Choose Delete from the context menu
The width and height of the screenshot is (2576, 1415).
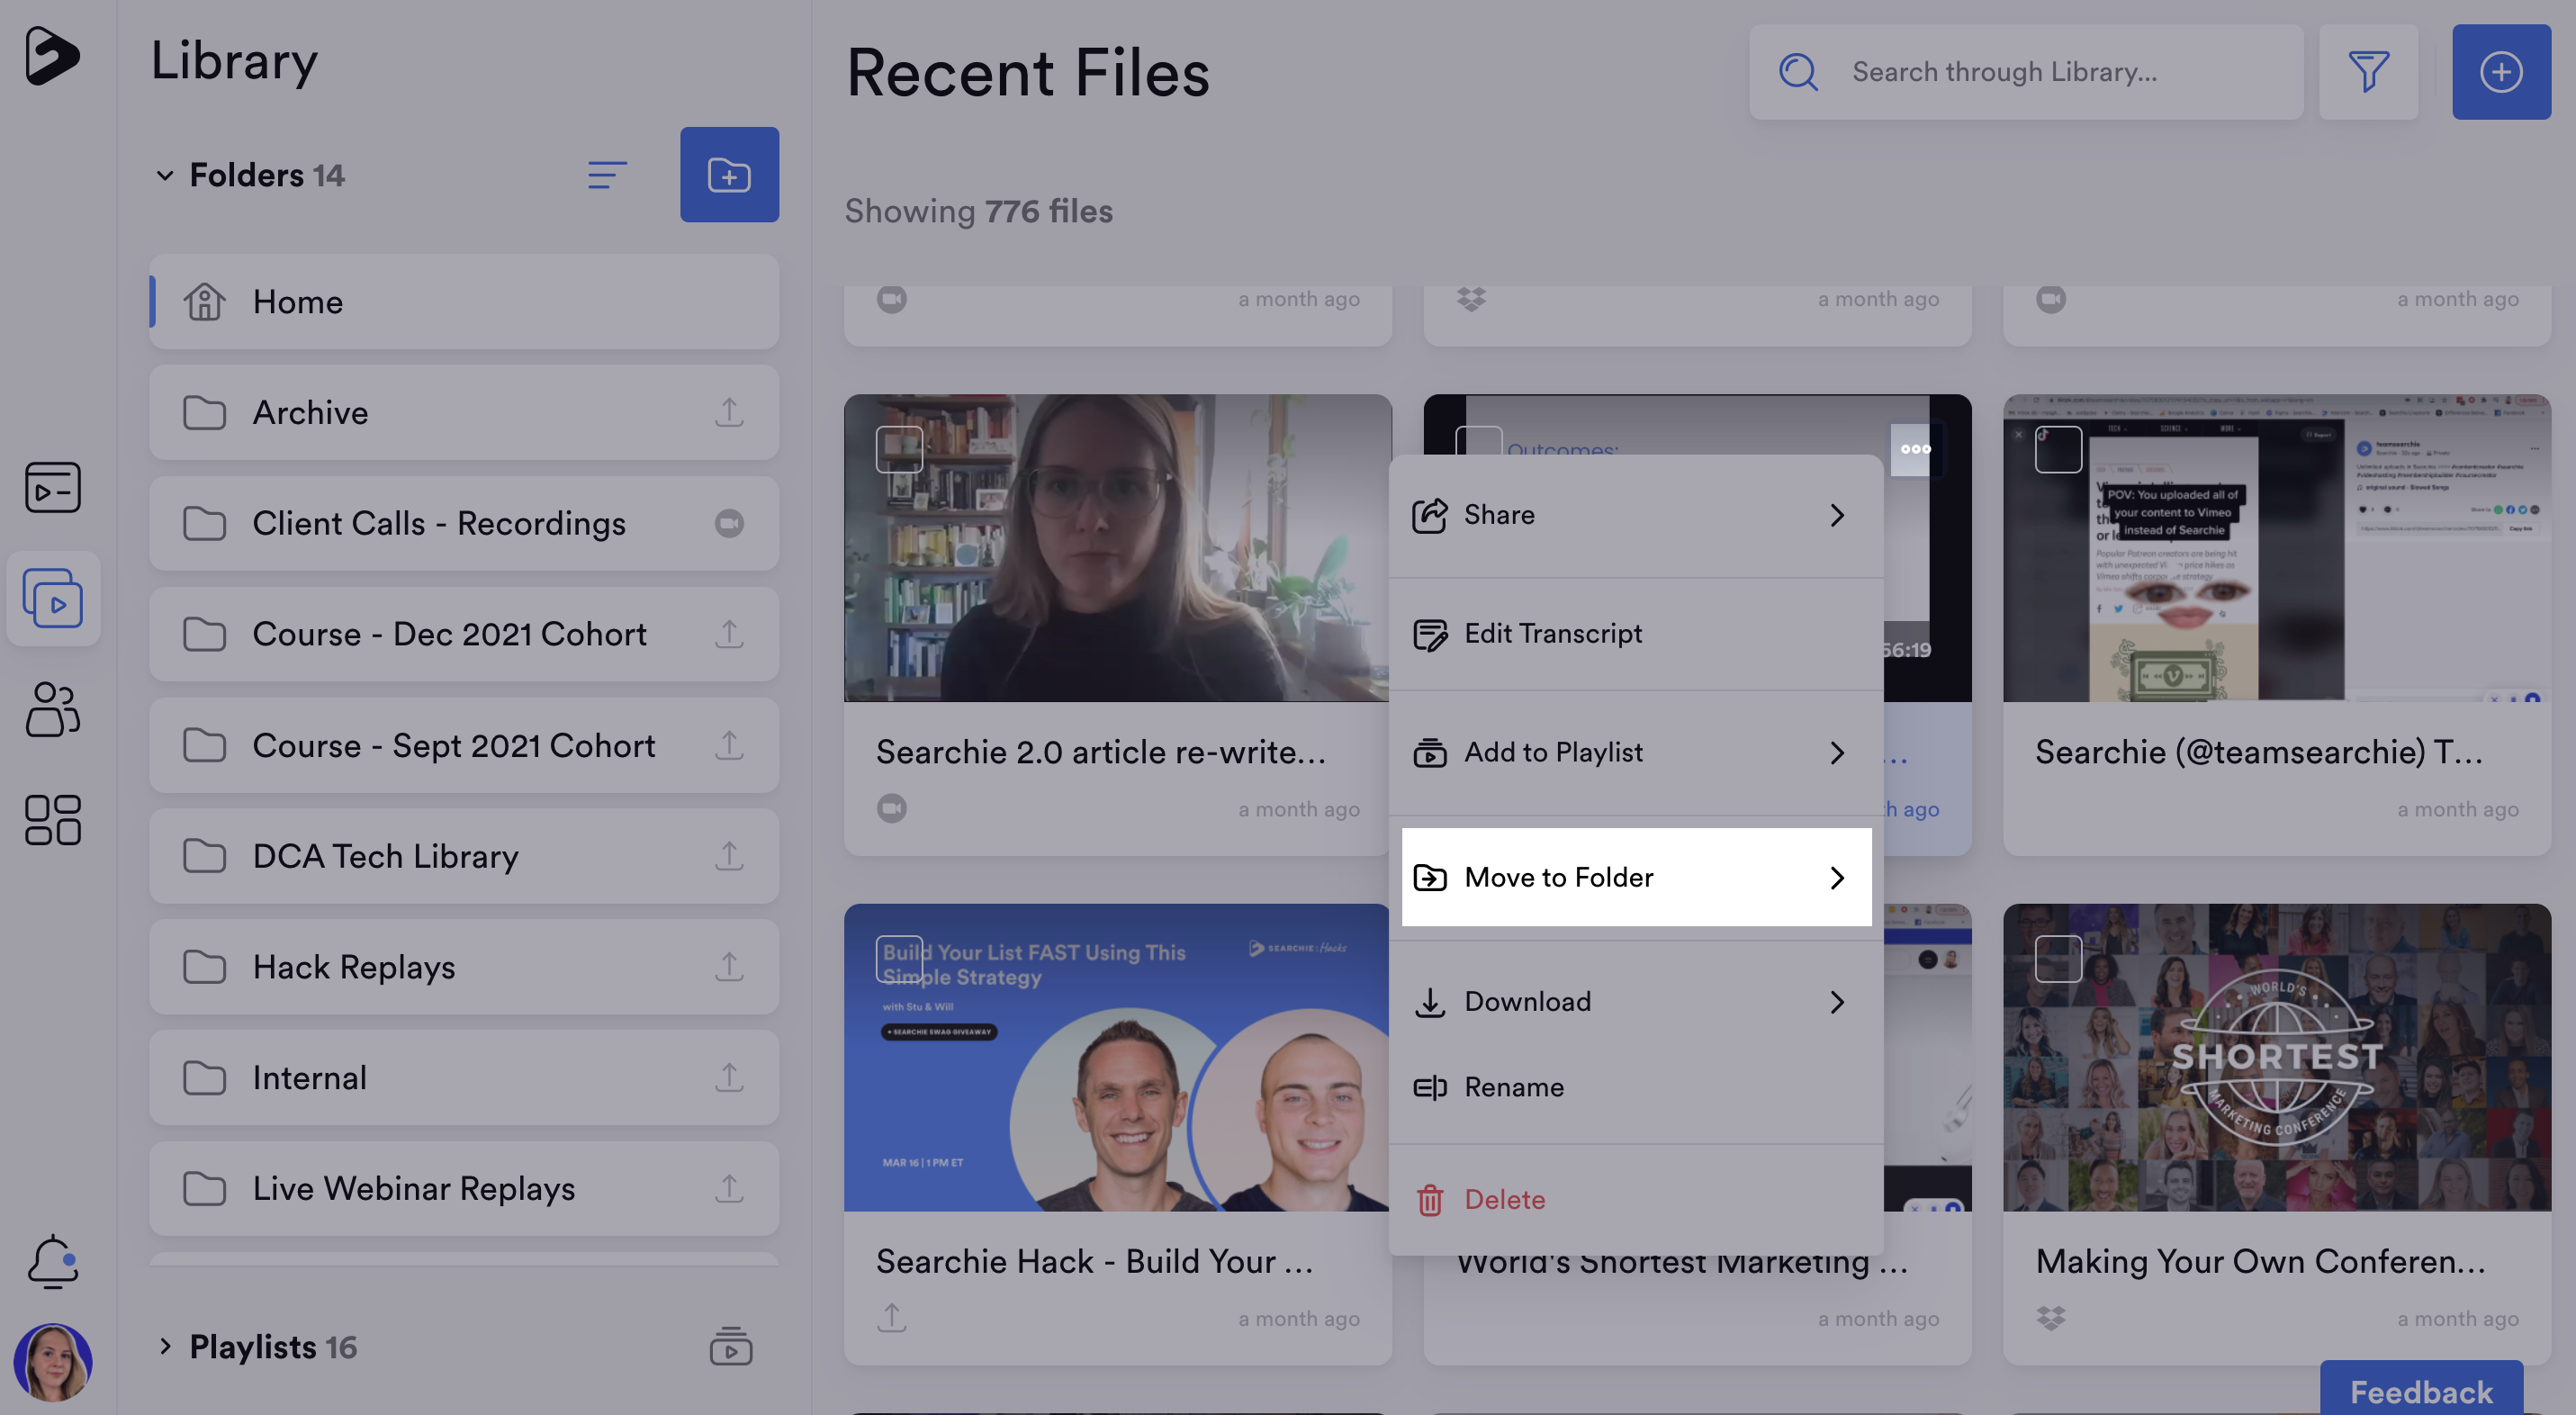click(x=1635, y=1199)
